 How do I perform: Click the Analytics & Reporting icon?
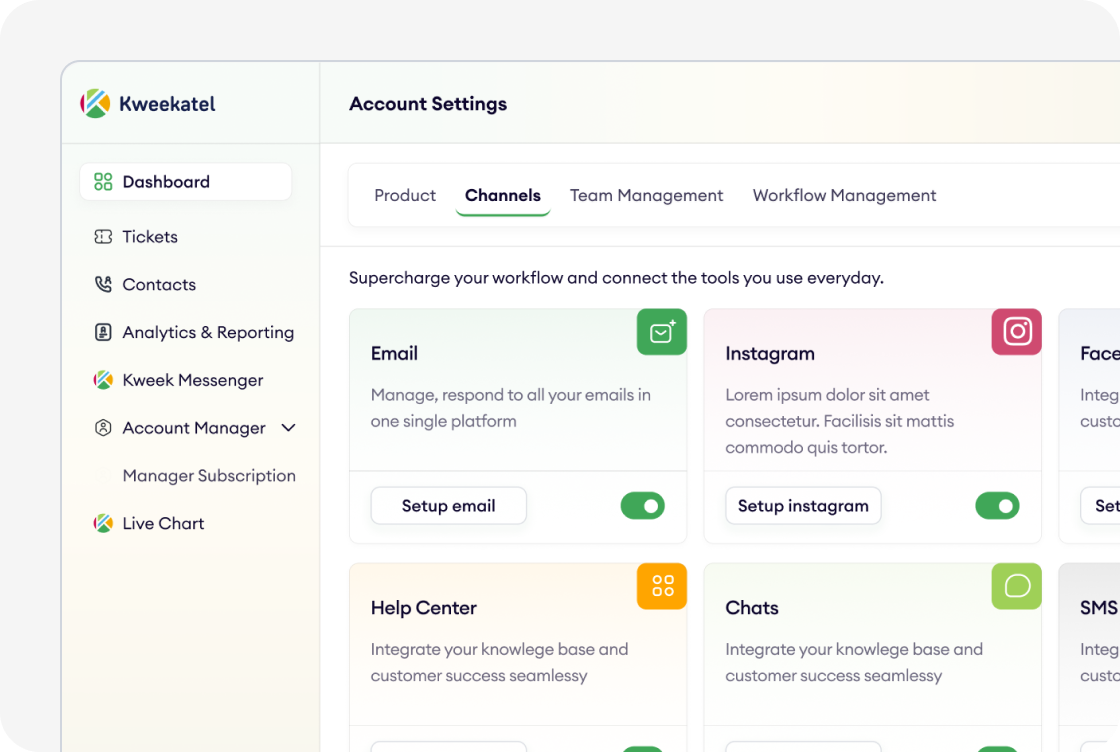coord(103,332)
